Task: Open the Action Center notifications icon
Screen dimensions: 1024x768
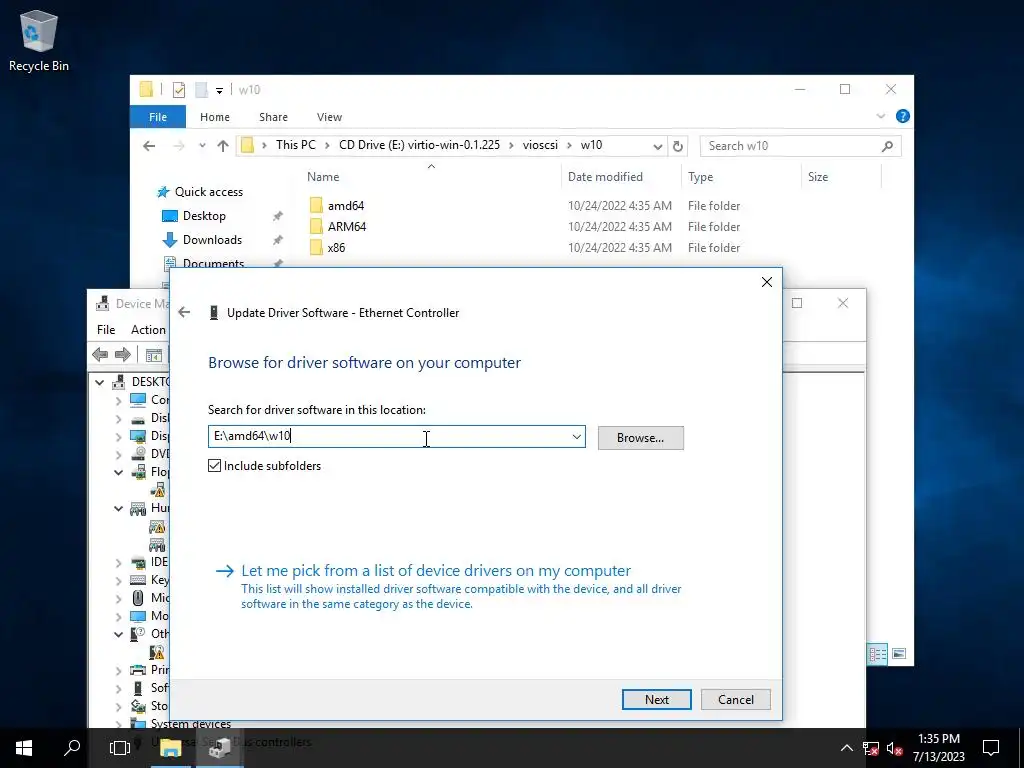Action: (x=991, y=748)
